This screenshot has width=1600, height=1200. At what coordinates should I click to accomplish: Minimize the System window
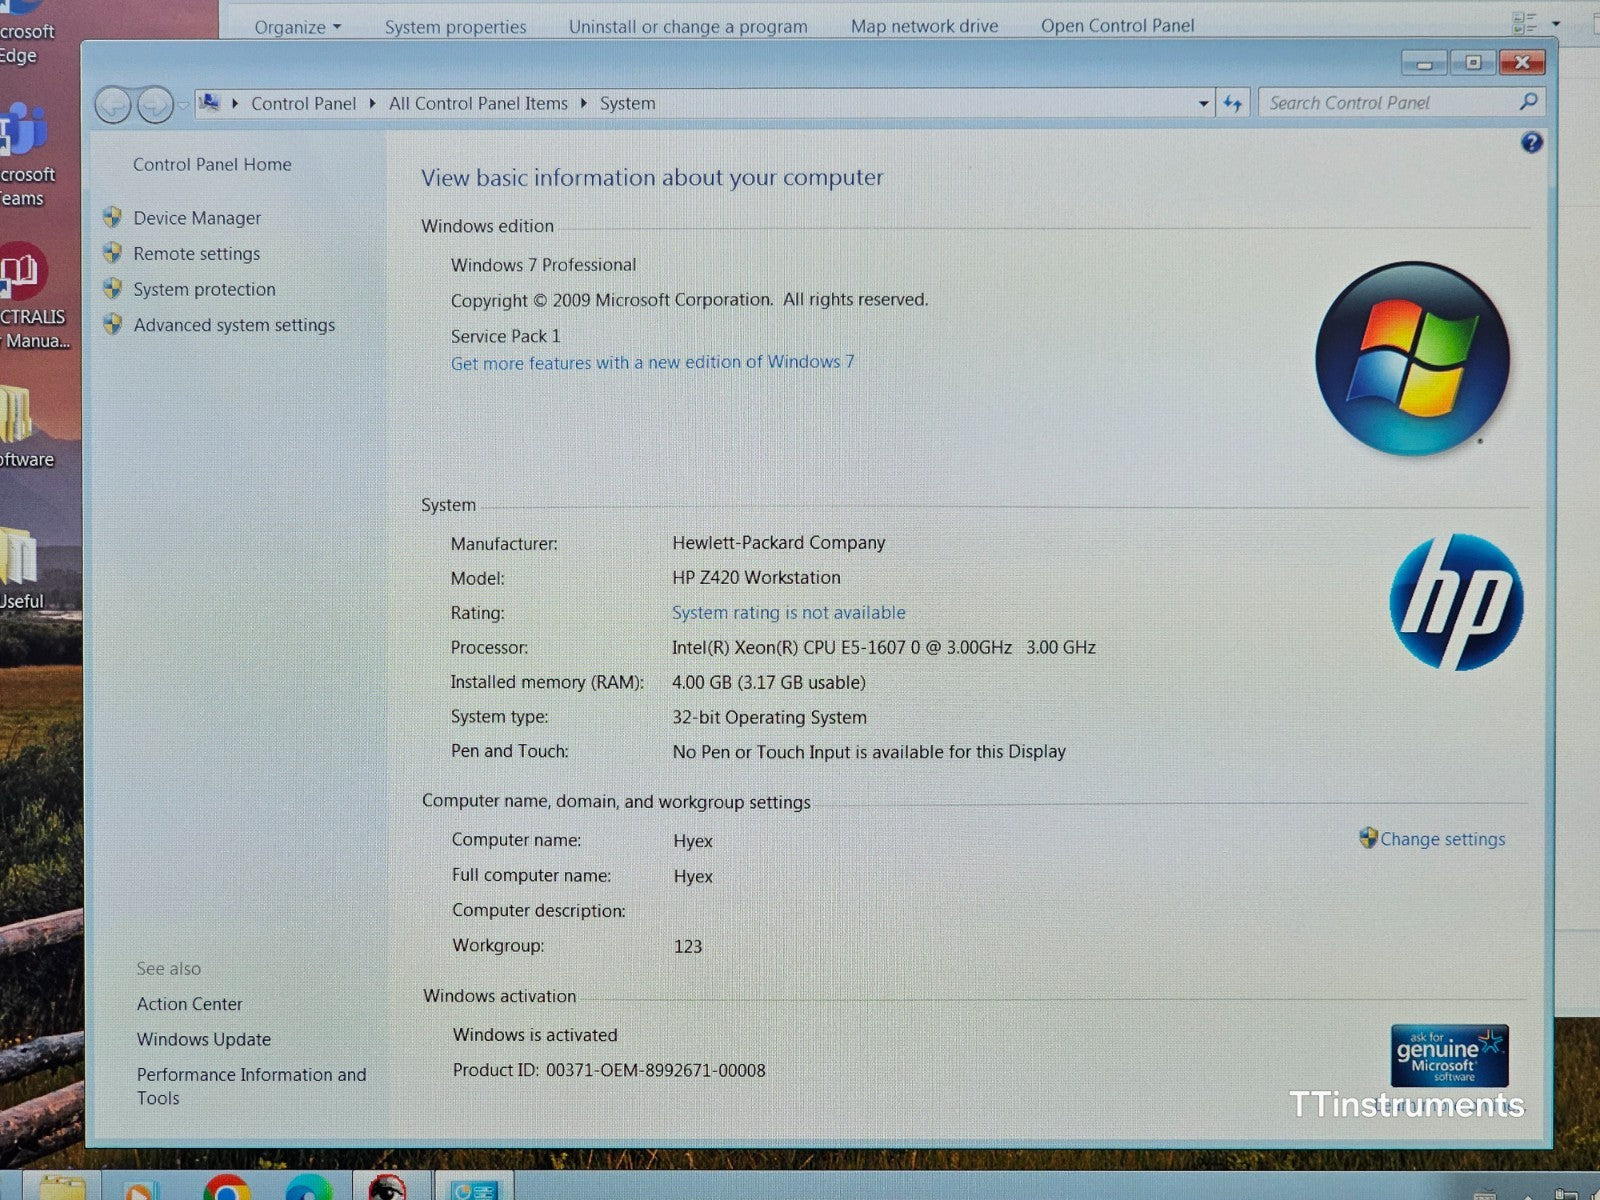click(1424, 63)
